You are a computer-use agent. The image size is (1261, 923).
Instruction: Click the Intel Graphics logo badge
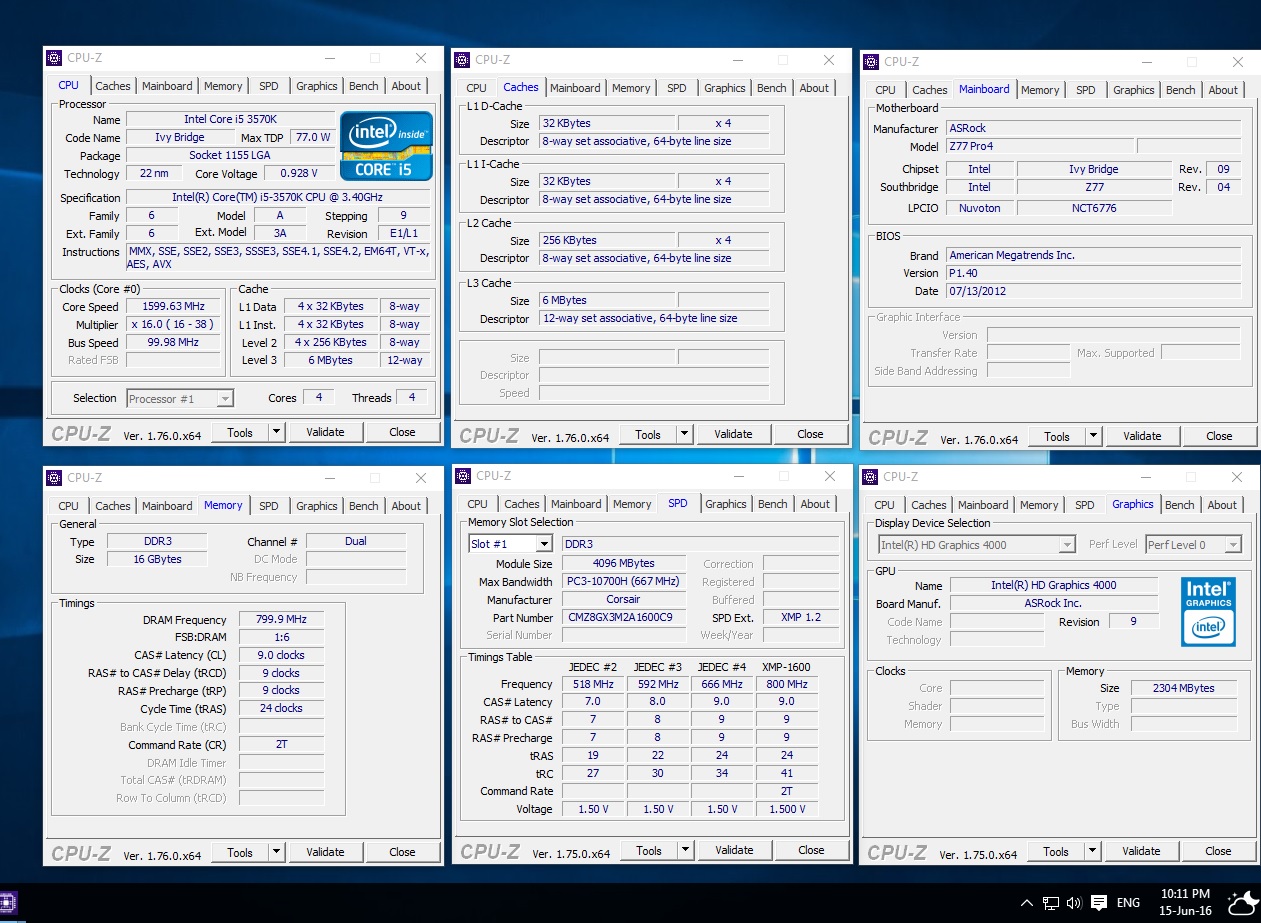(1208, 611)
